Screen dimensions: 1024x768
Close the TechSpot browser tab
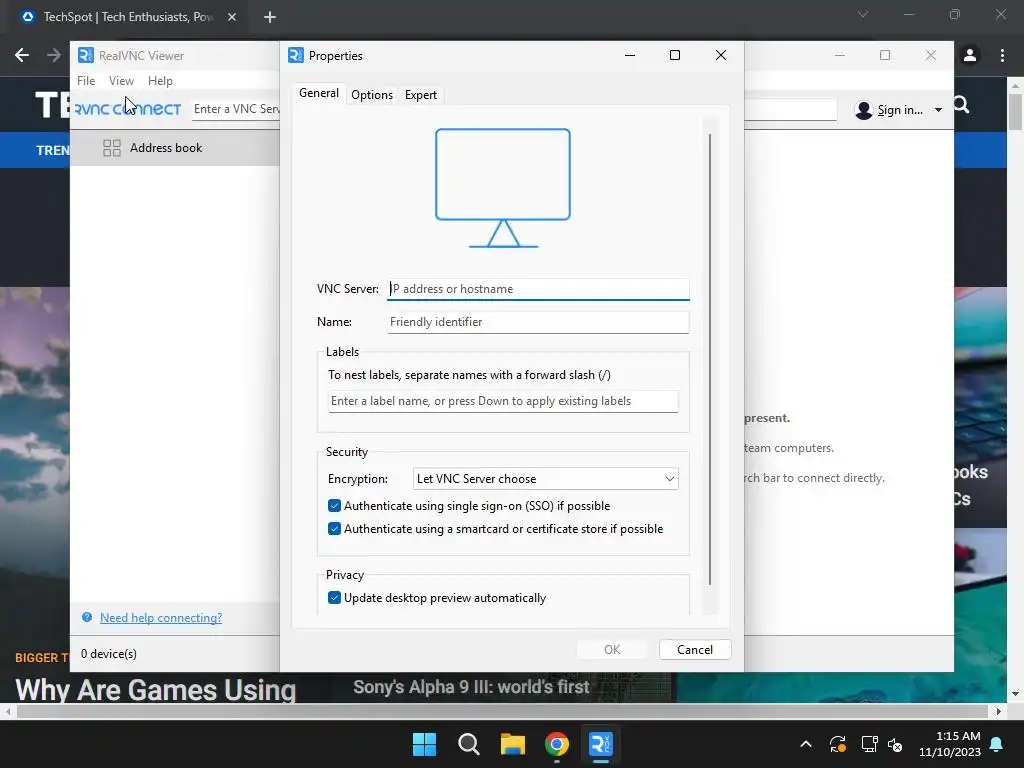pyautogui.click(x=232, y=17)
